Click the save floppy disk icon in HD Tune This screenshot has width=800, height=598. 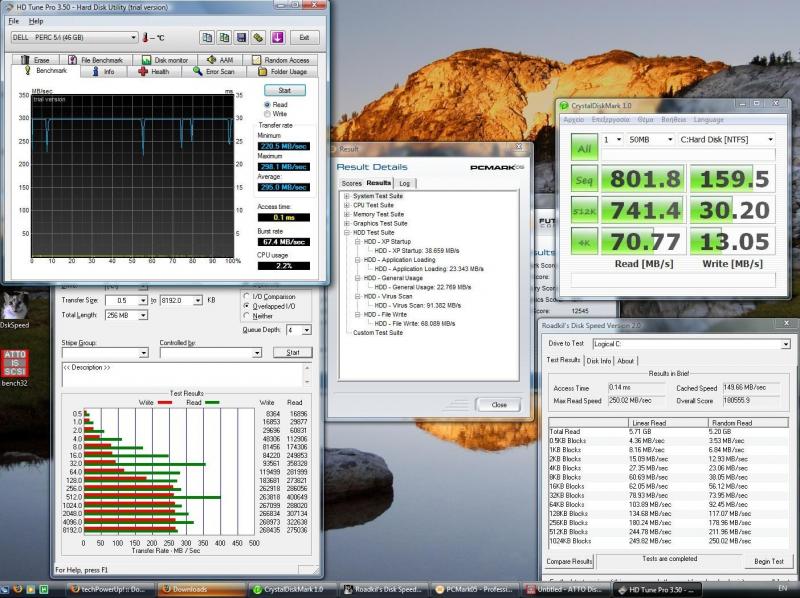point(242,37)
